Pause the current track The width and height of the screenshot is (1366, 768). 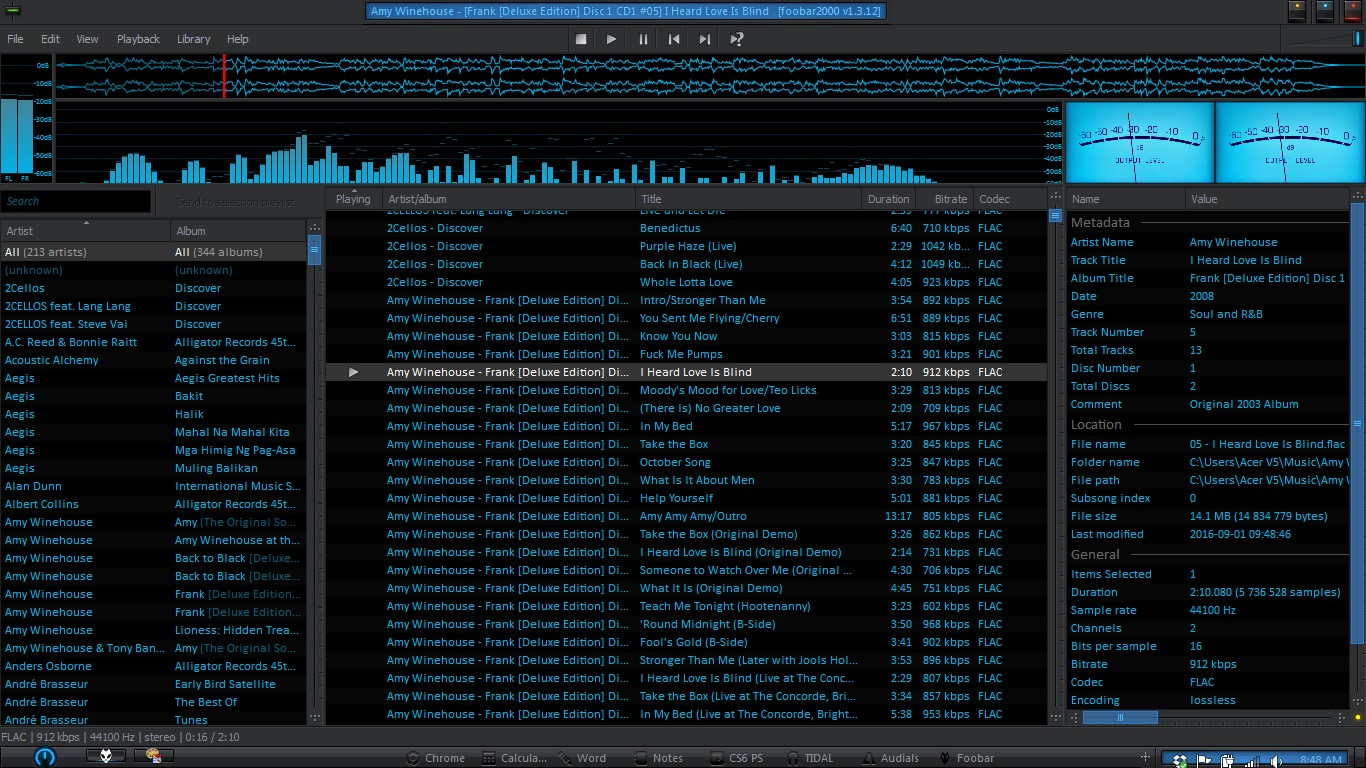[643, 39]
